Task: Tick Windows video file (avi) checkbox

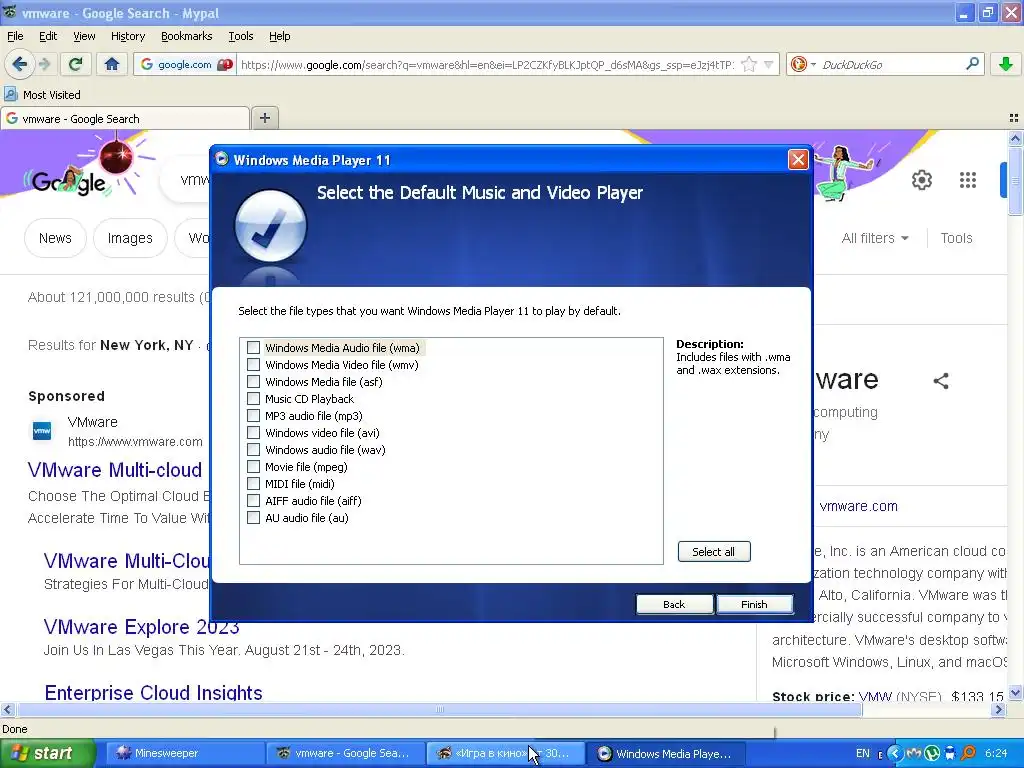Action: point(253,432)
